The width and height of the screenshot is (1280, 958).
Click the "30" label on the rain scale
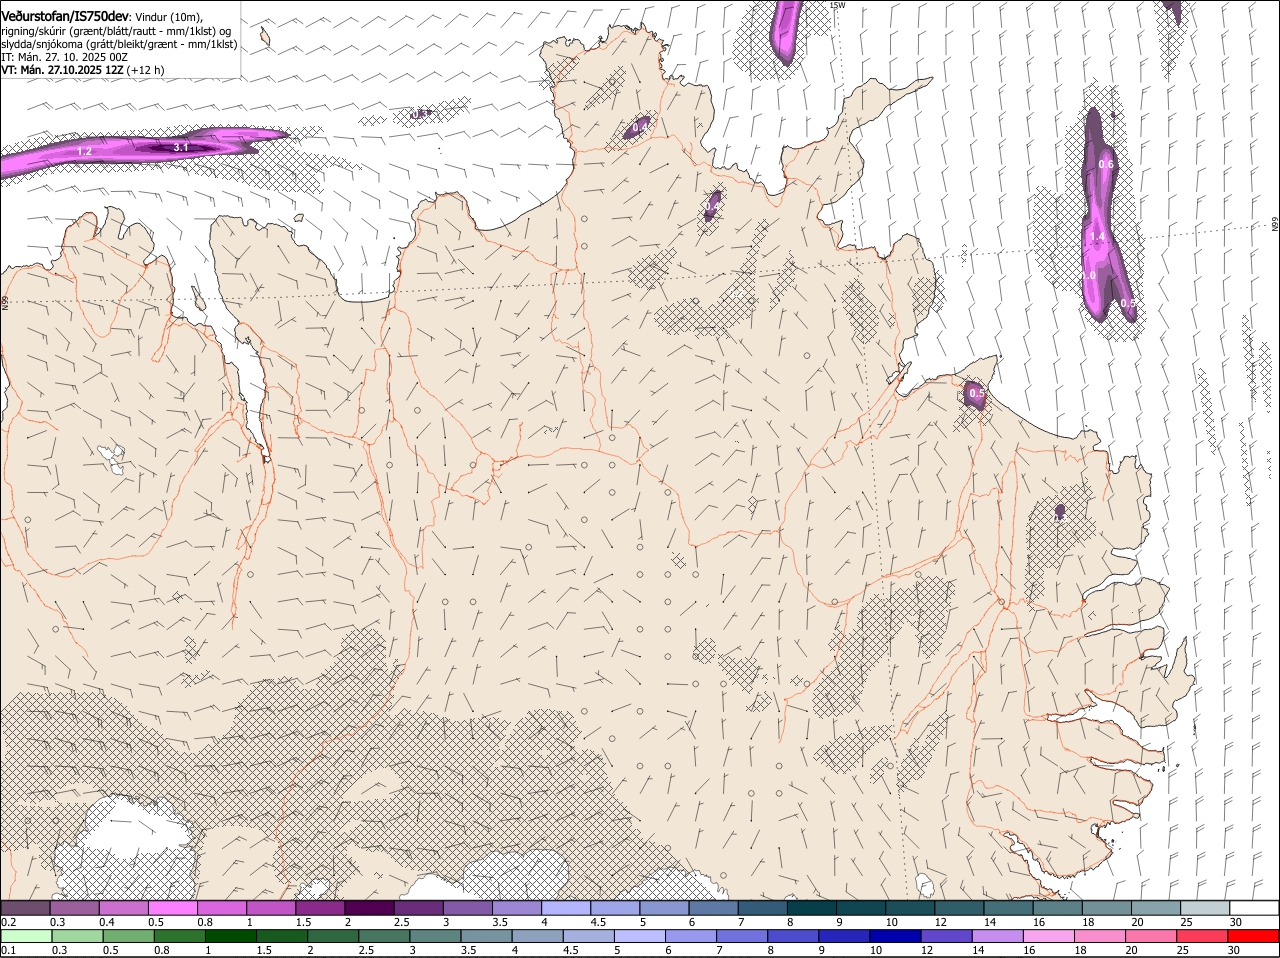tap(1233, 950)
